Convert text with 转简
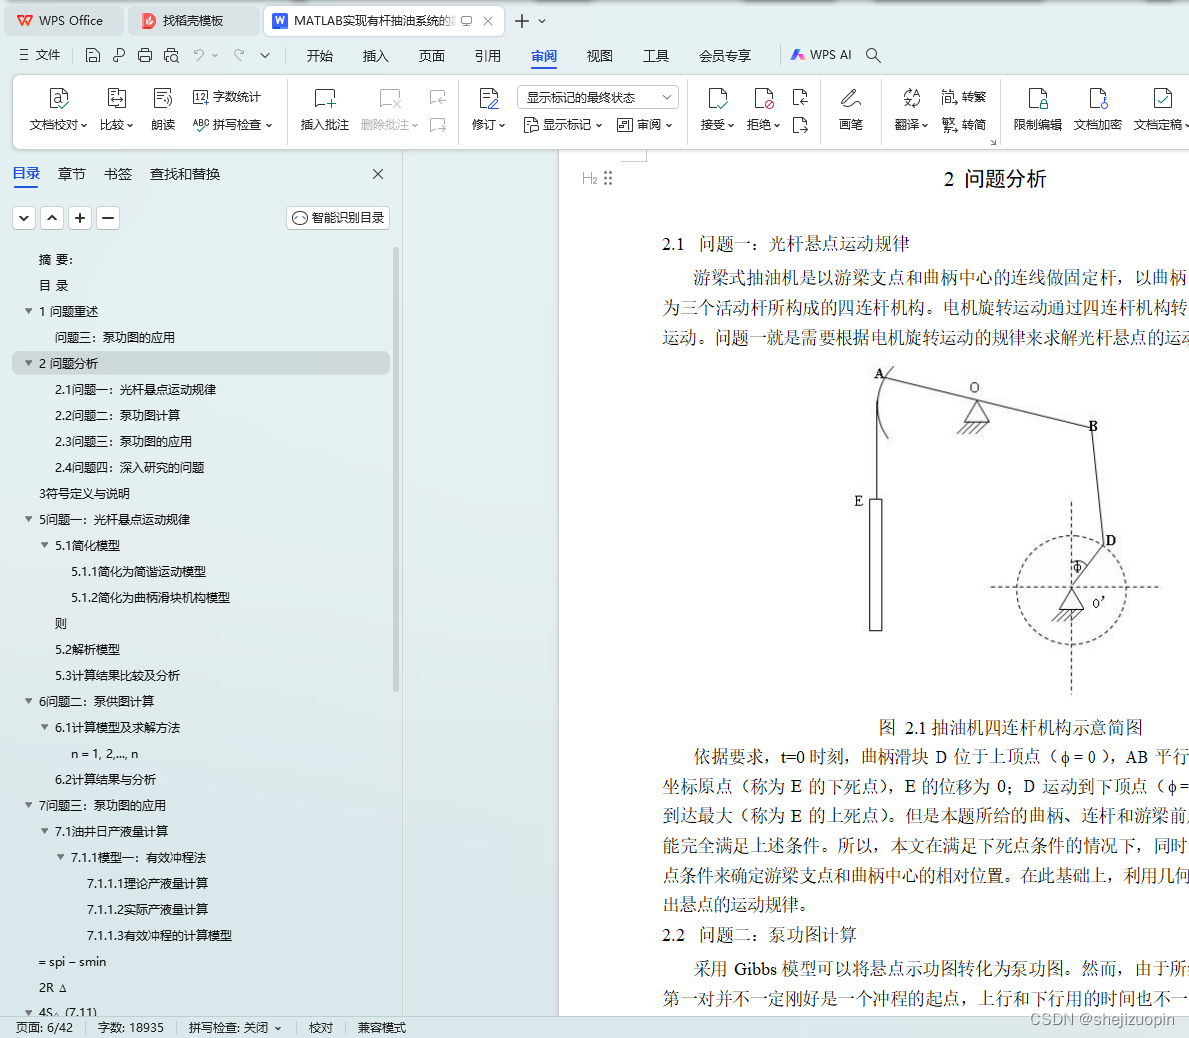Screen dimensions: 1189x1038 pyautogui.click(x=964, y=124)
